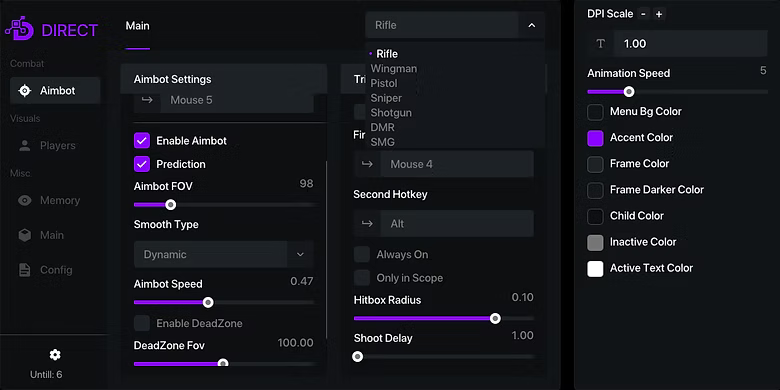Switch to the Main tab

(137, 26)
